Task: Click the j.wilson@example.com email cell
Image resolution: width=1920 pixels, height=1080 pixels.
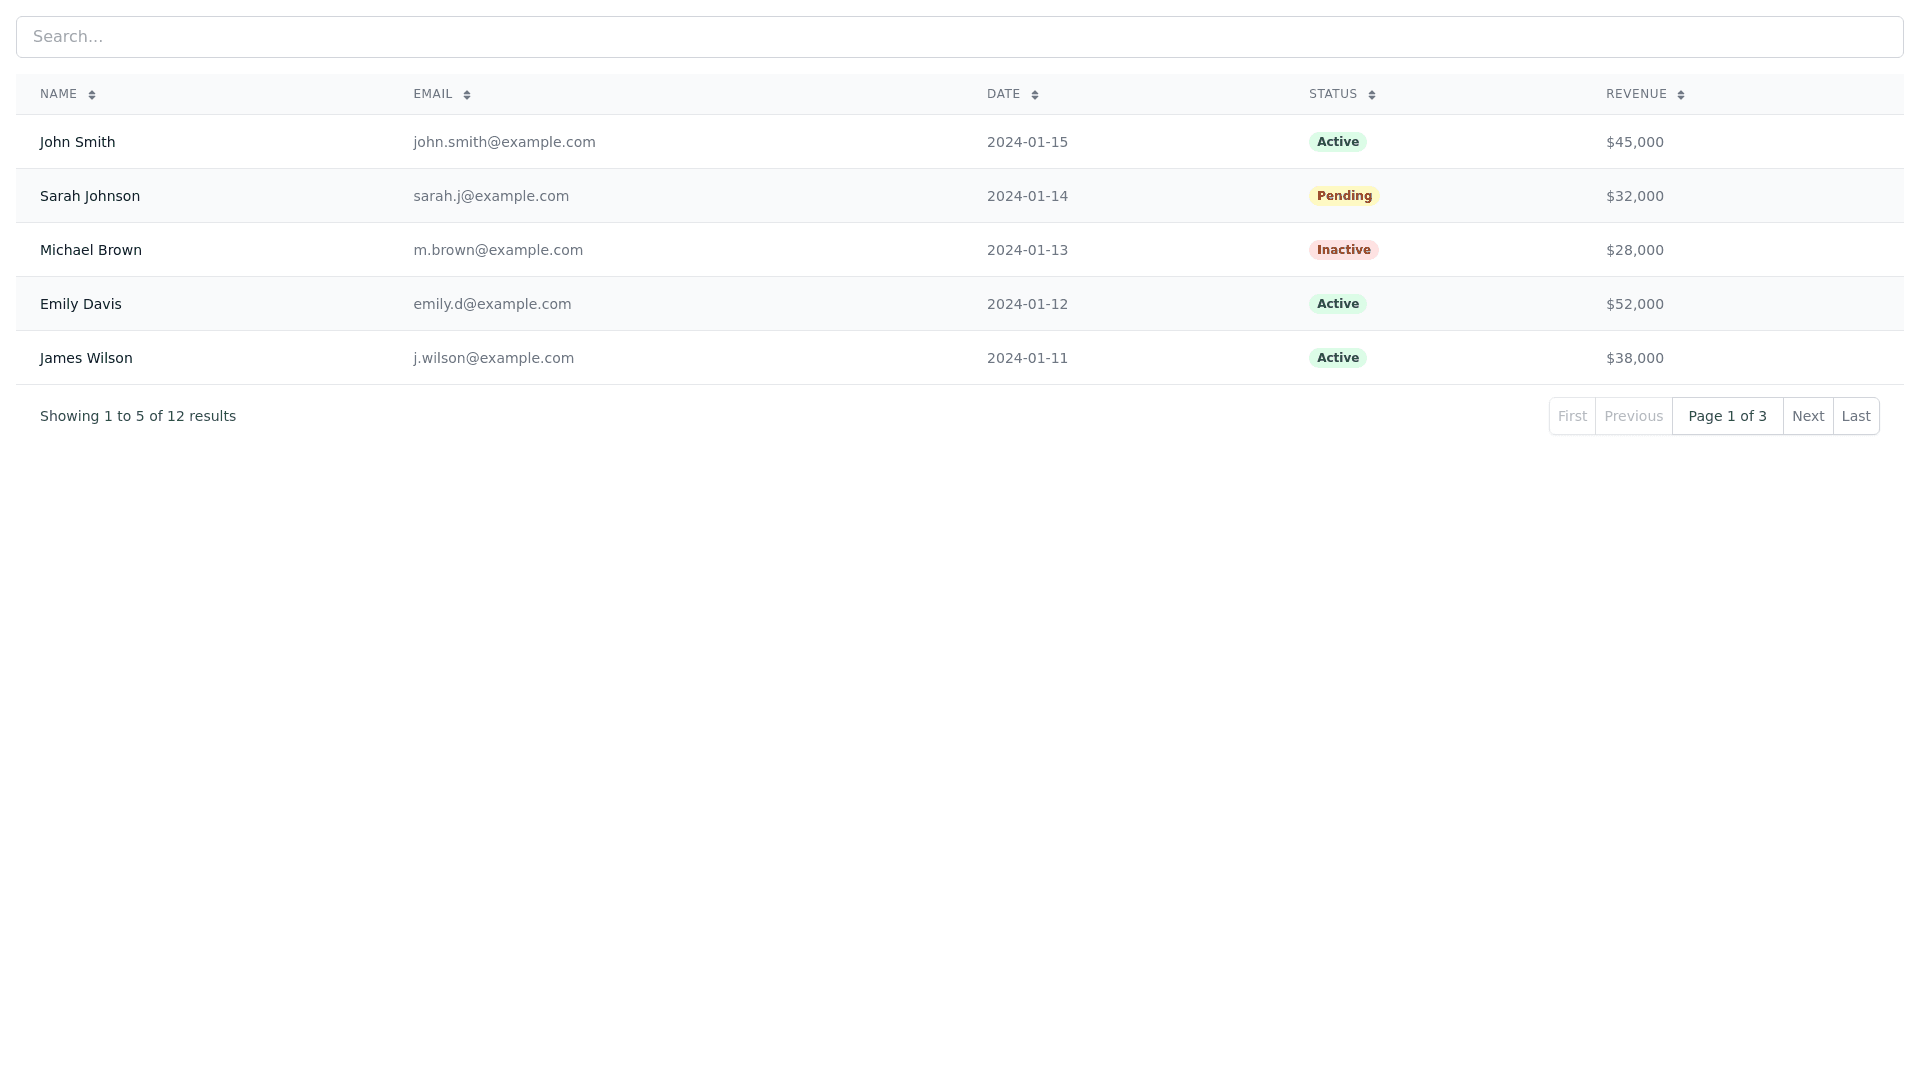Action: tap(494, 358)
